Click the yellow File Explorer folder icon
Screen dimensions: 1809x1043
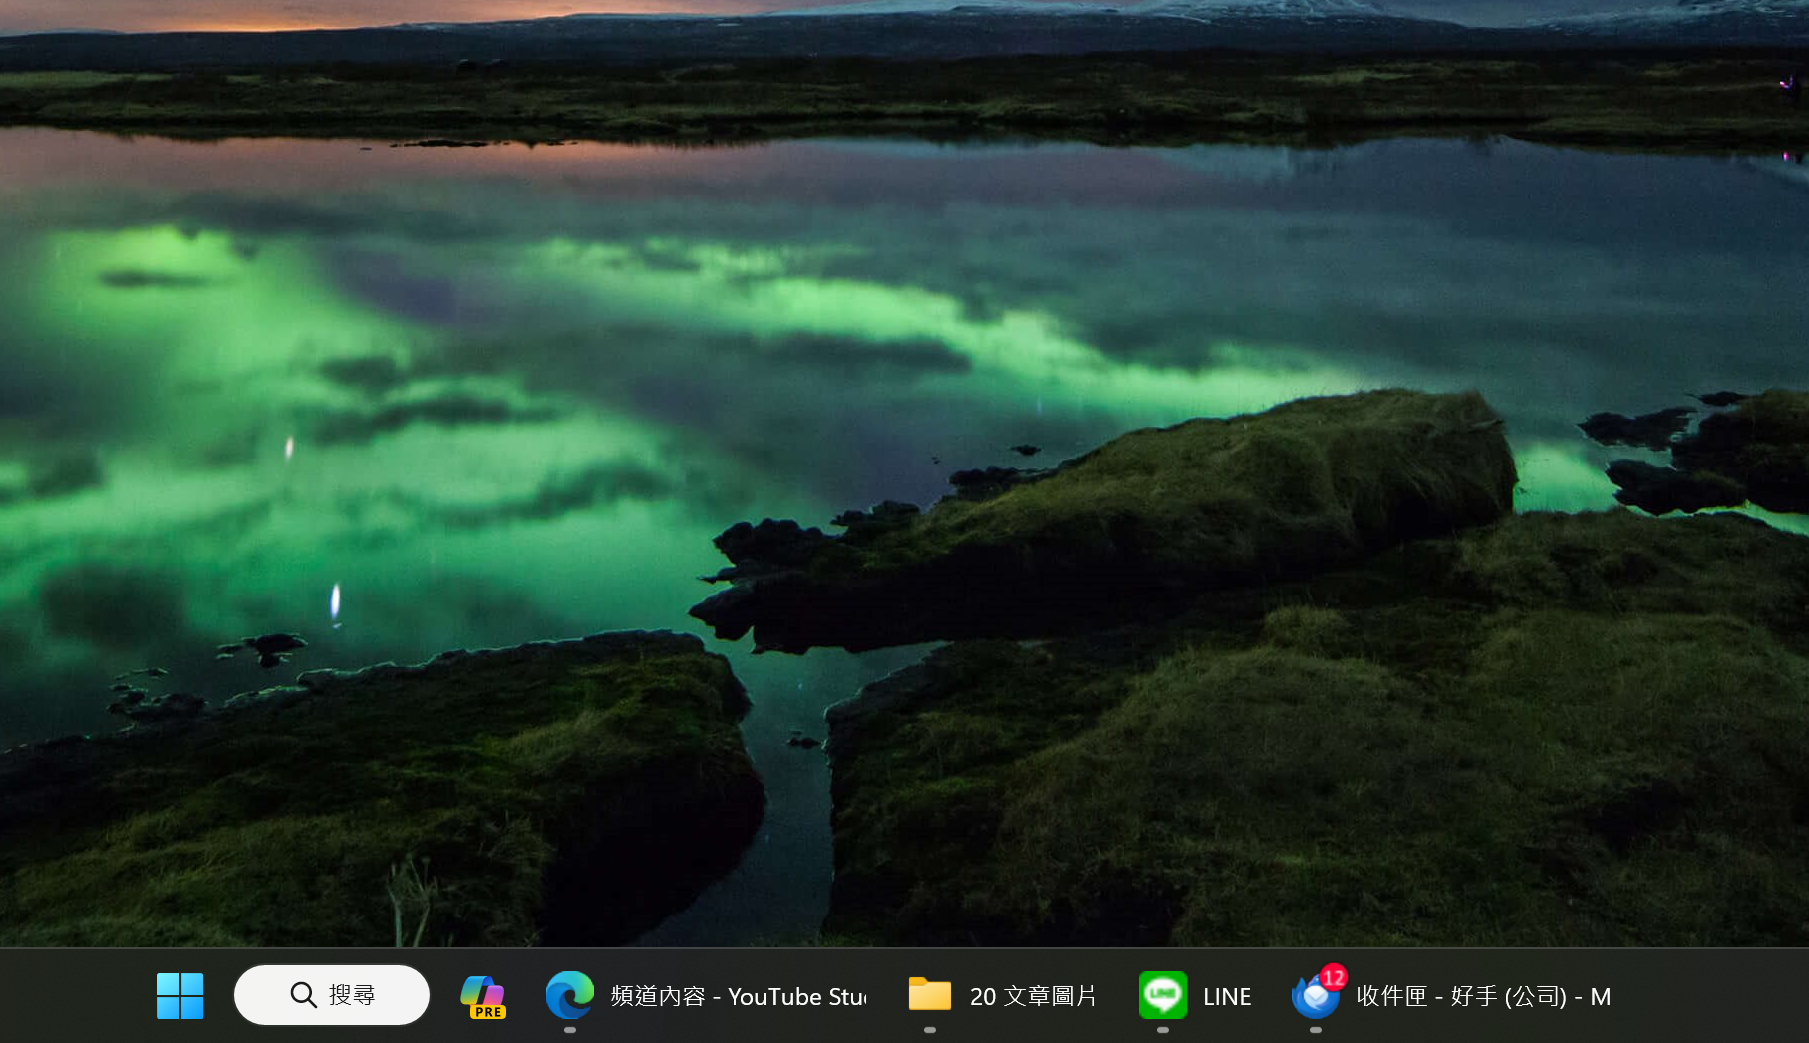[x=930, y=995]
